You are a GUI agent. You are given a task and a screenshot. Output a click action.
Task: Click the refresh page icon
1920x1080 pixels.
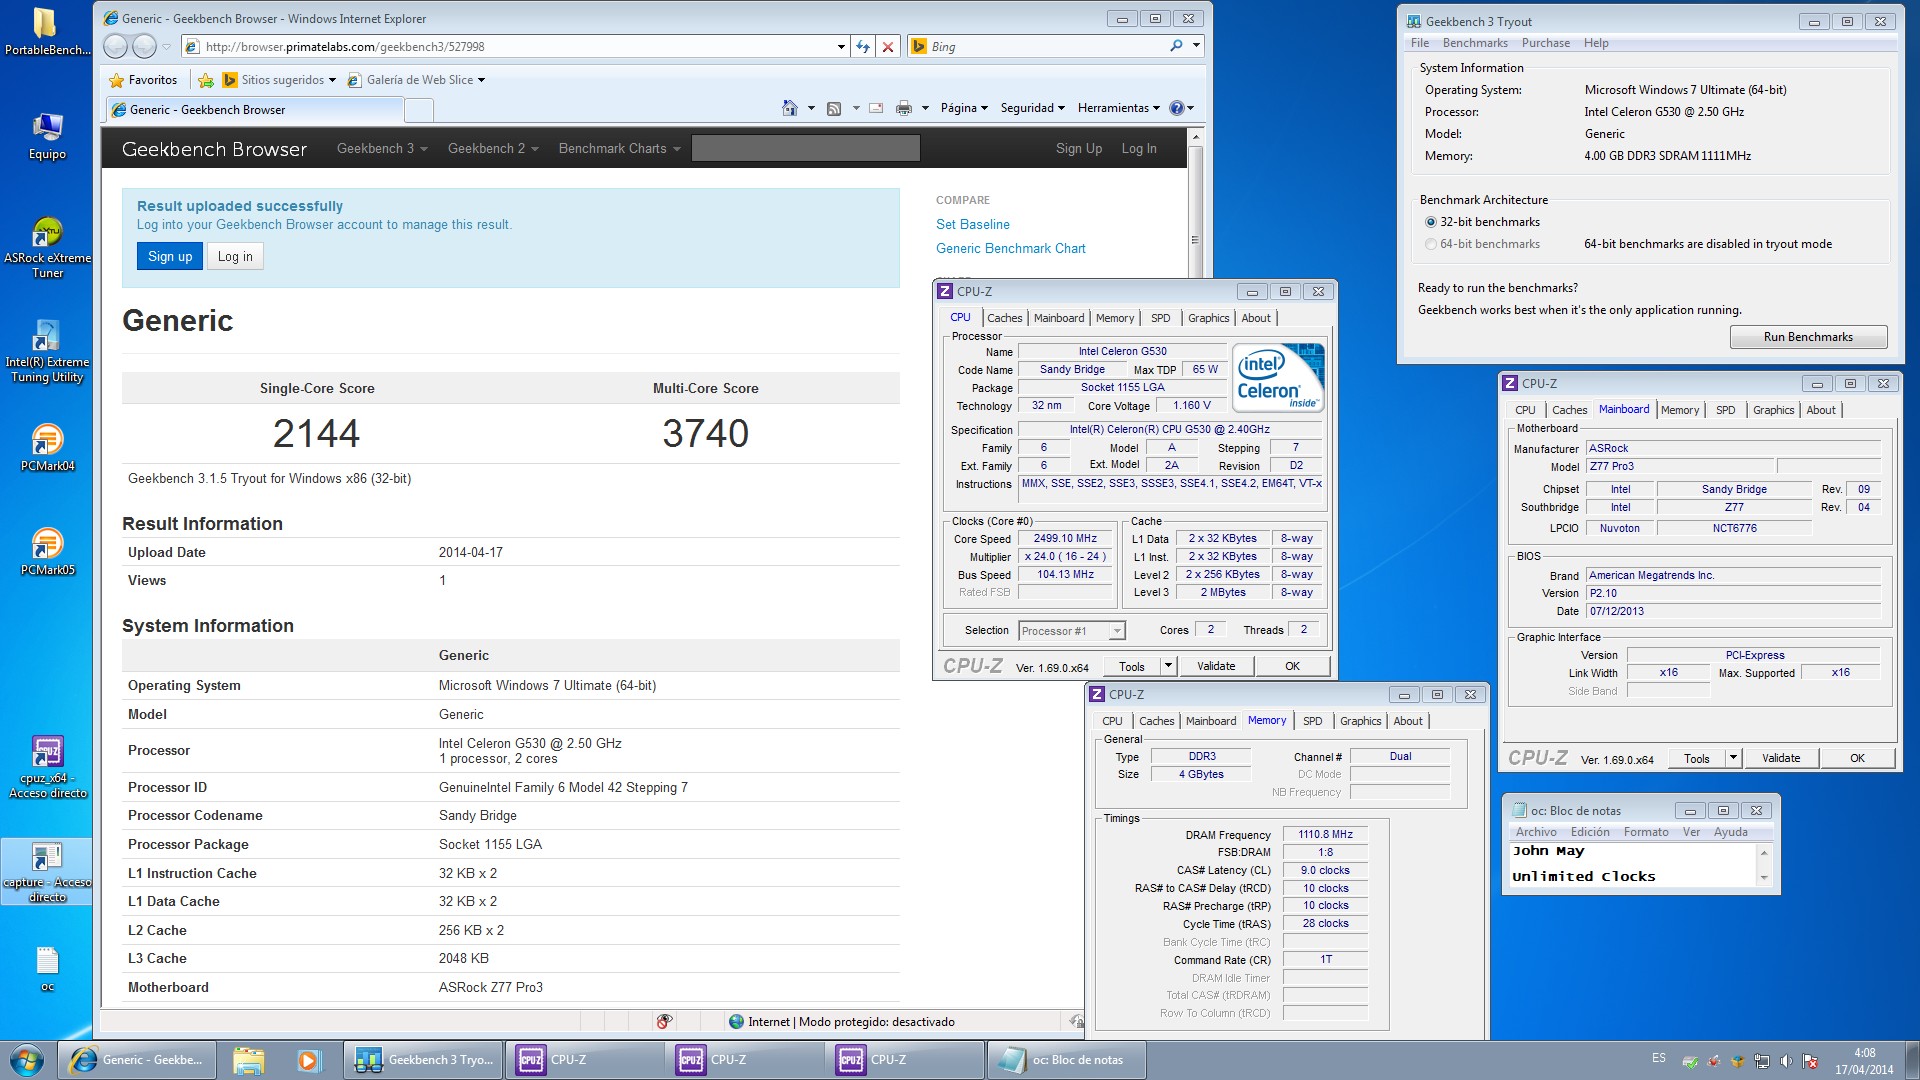click(x=863, y=46)
